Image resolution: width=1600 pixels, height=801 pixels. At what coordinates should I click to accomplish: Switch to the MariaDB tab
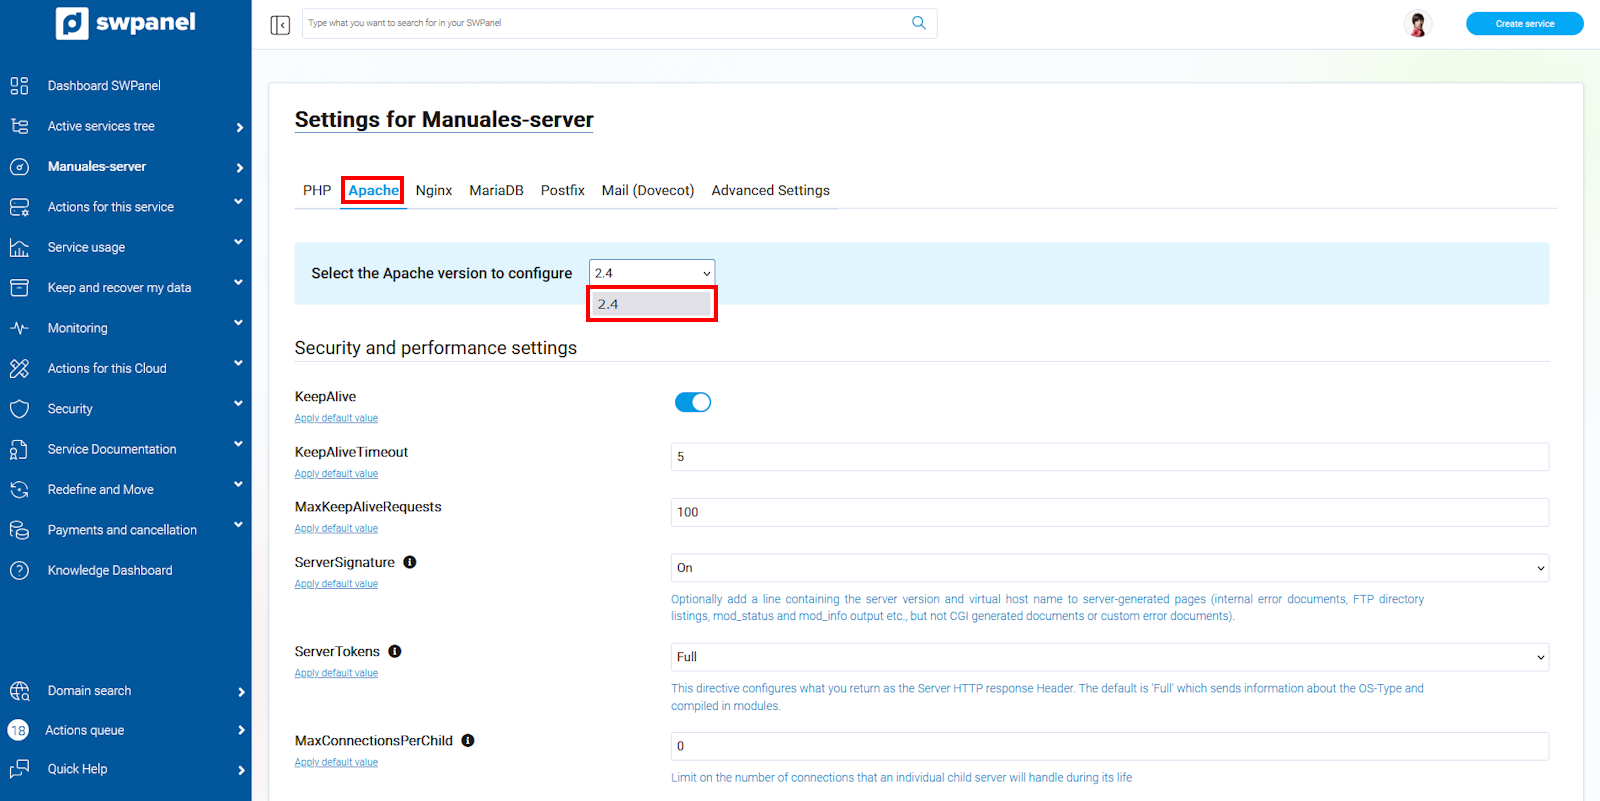tap(496, 190)
